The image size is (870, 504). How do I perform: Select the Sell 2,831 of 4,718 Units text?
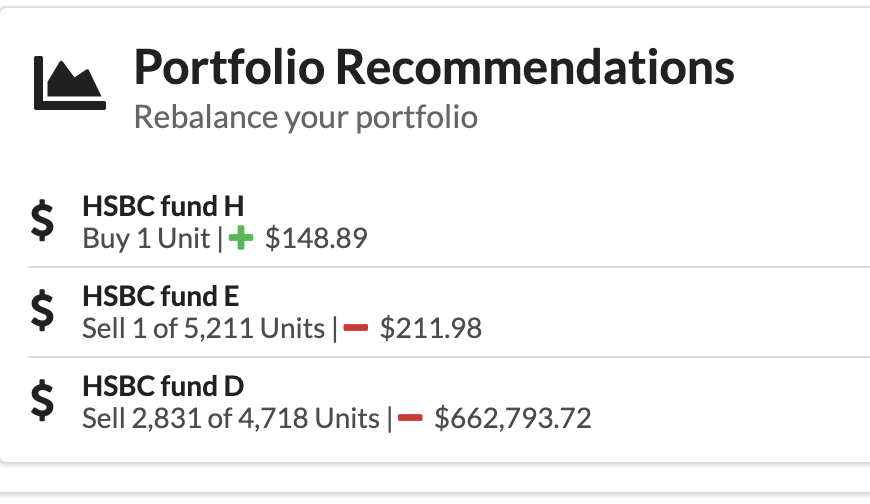tap(230, 417)
